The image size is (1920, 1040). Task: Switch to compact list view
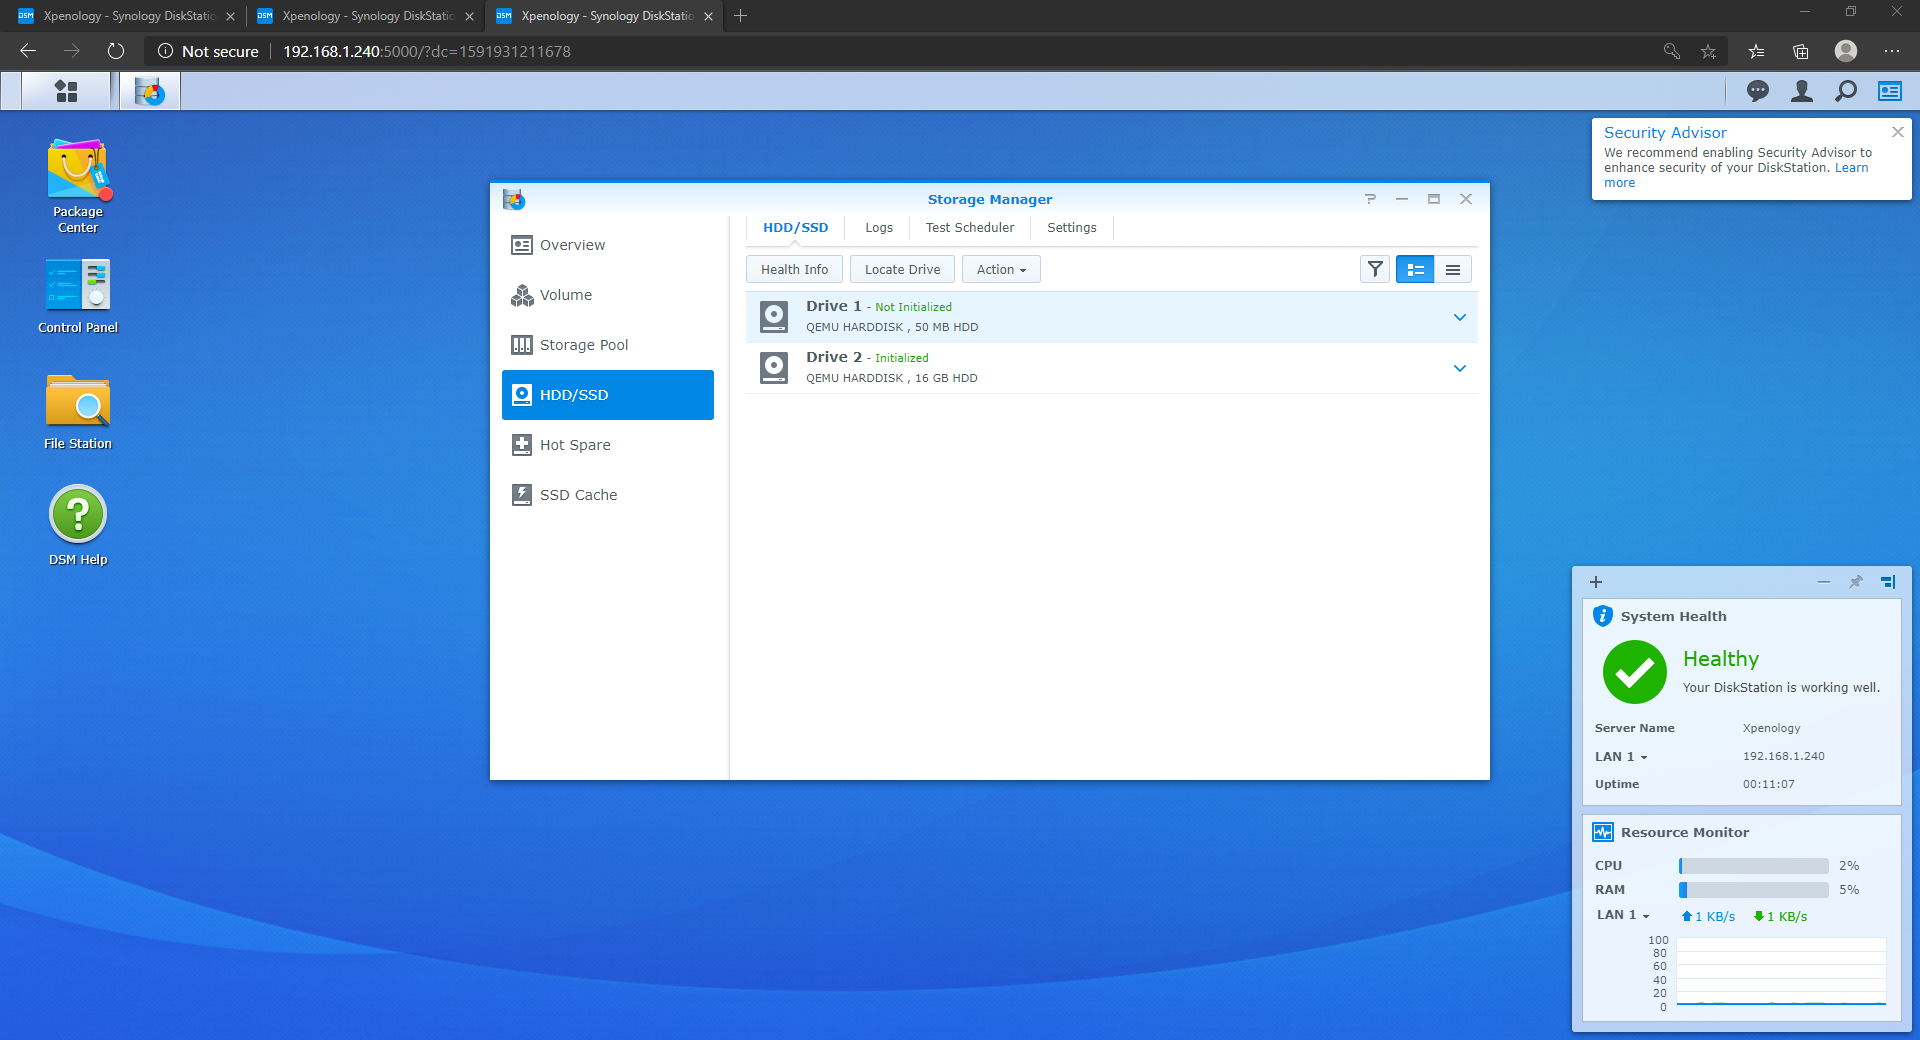1453,269
